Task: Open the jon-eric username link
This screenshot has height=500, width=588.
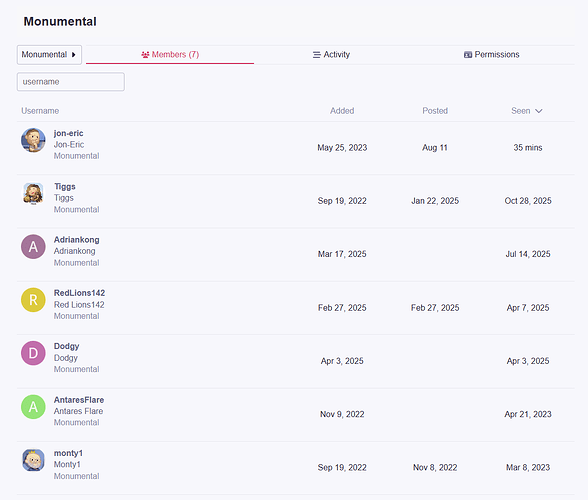Action: click(68, 133)
